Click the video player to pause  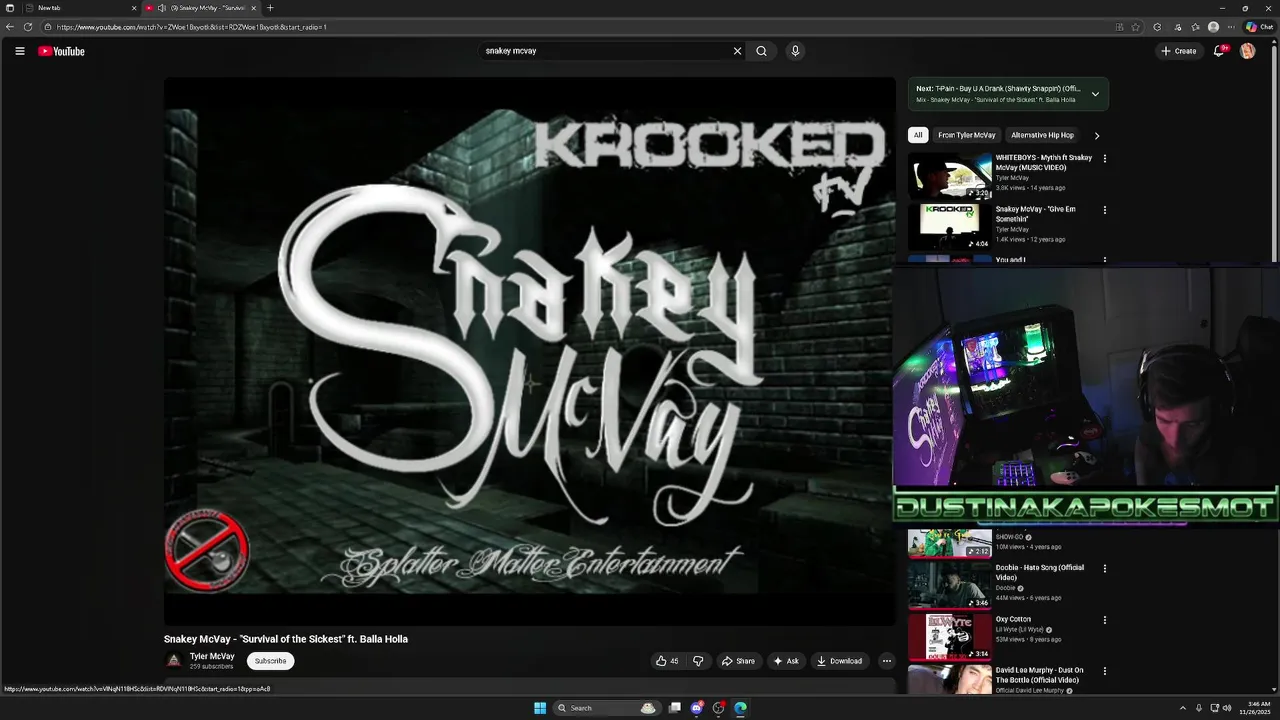(x=530, y=351)
